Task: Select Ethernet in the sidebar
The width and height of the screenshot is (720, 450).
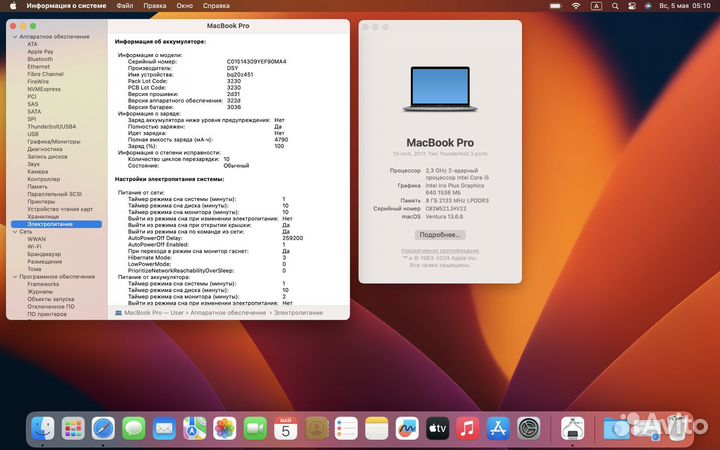Action: [39, 67]
